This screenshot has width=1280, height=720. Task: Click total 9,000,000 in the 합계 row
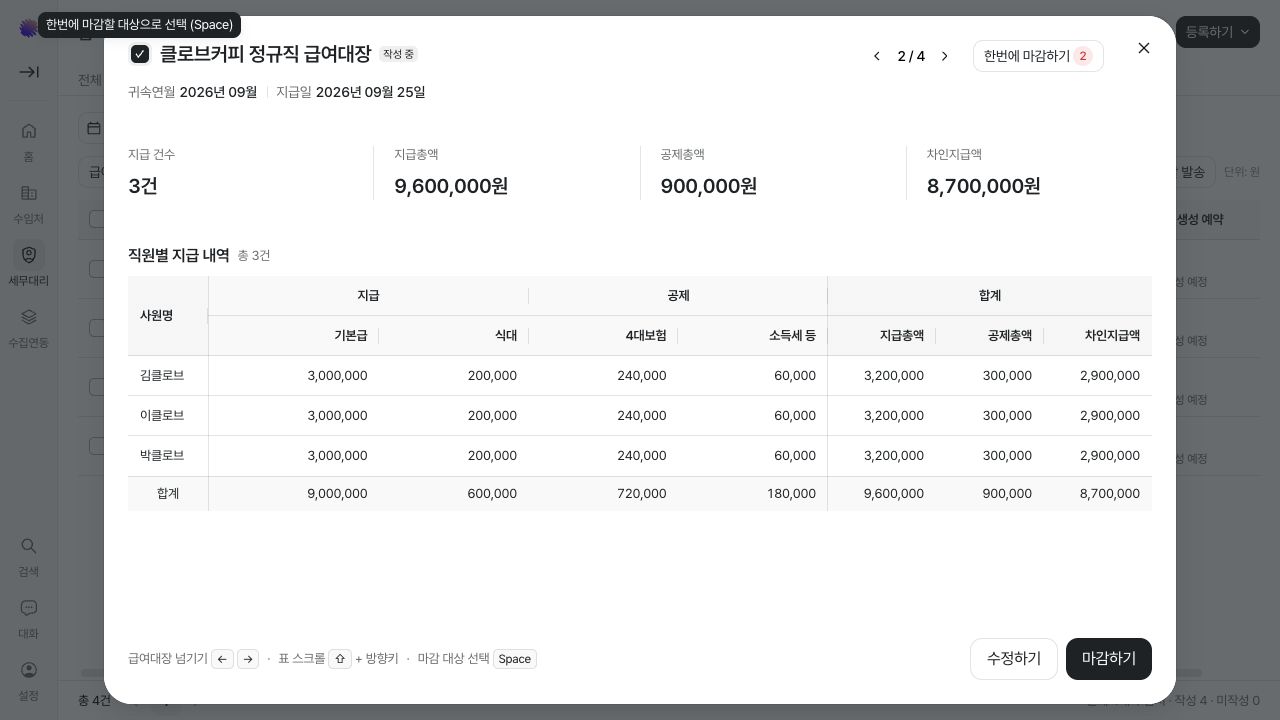tap(337, 493)
